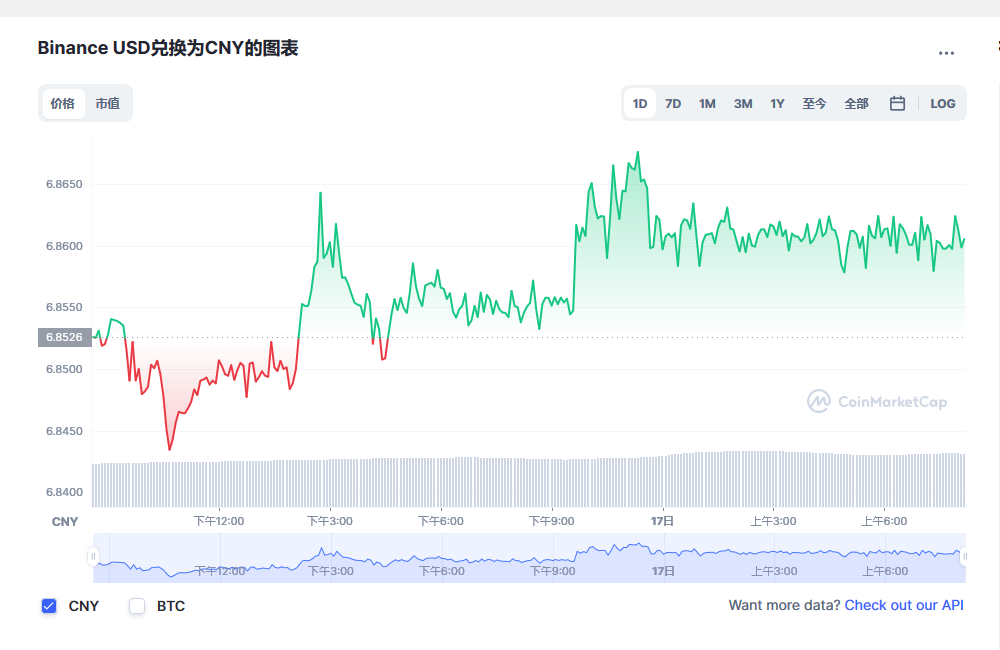Click the 上午3:00 main x-axis label
Image resolution: width=1000 pixels, height=650 pixels.
tap(774, 521)
